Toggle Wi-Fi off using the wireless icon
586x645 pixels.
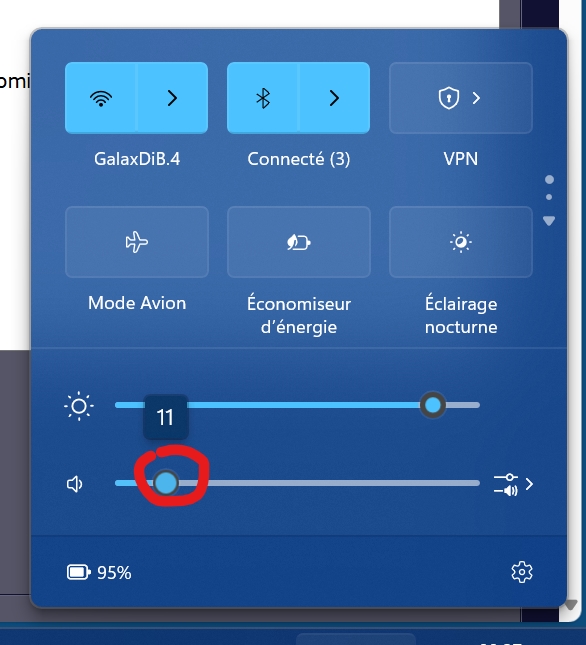click(x=100, y=98)
